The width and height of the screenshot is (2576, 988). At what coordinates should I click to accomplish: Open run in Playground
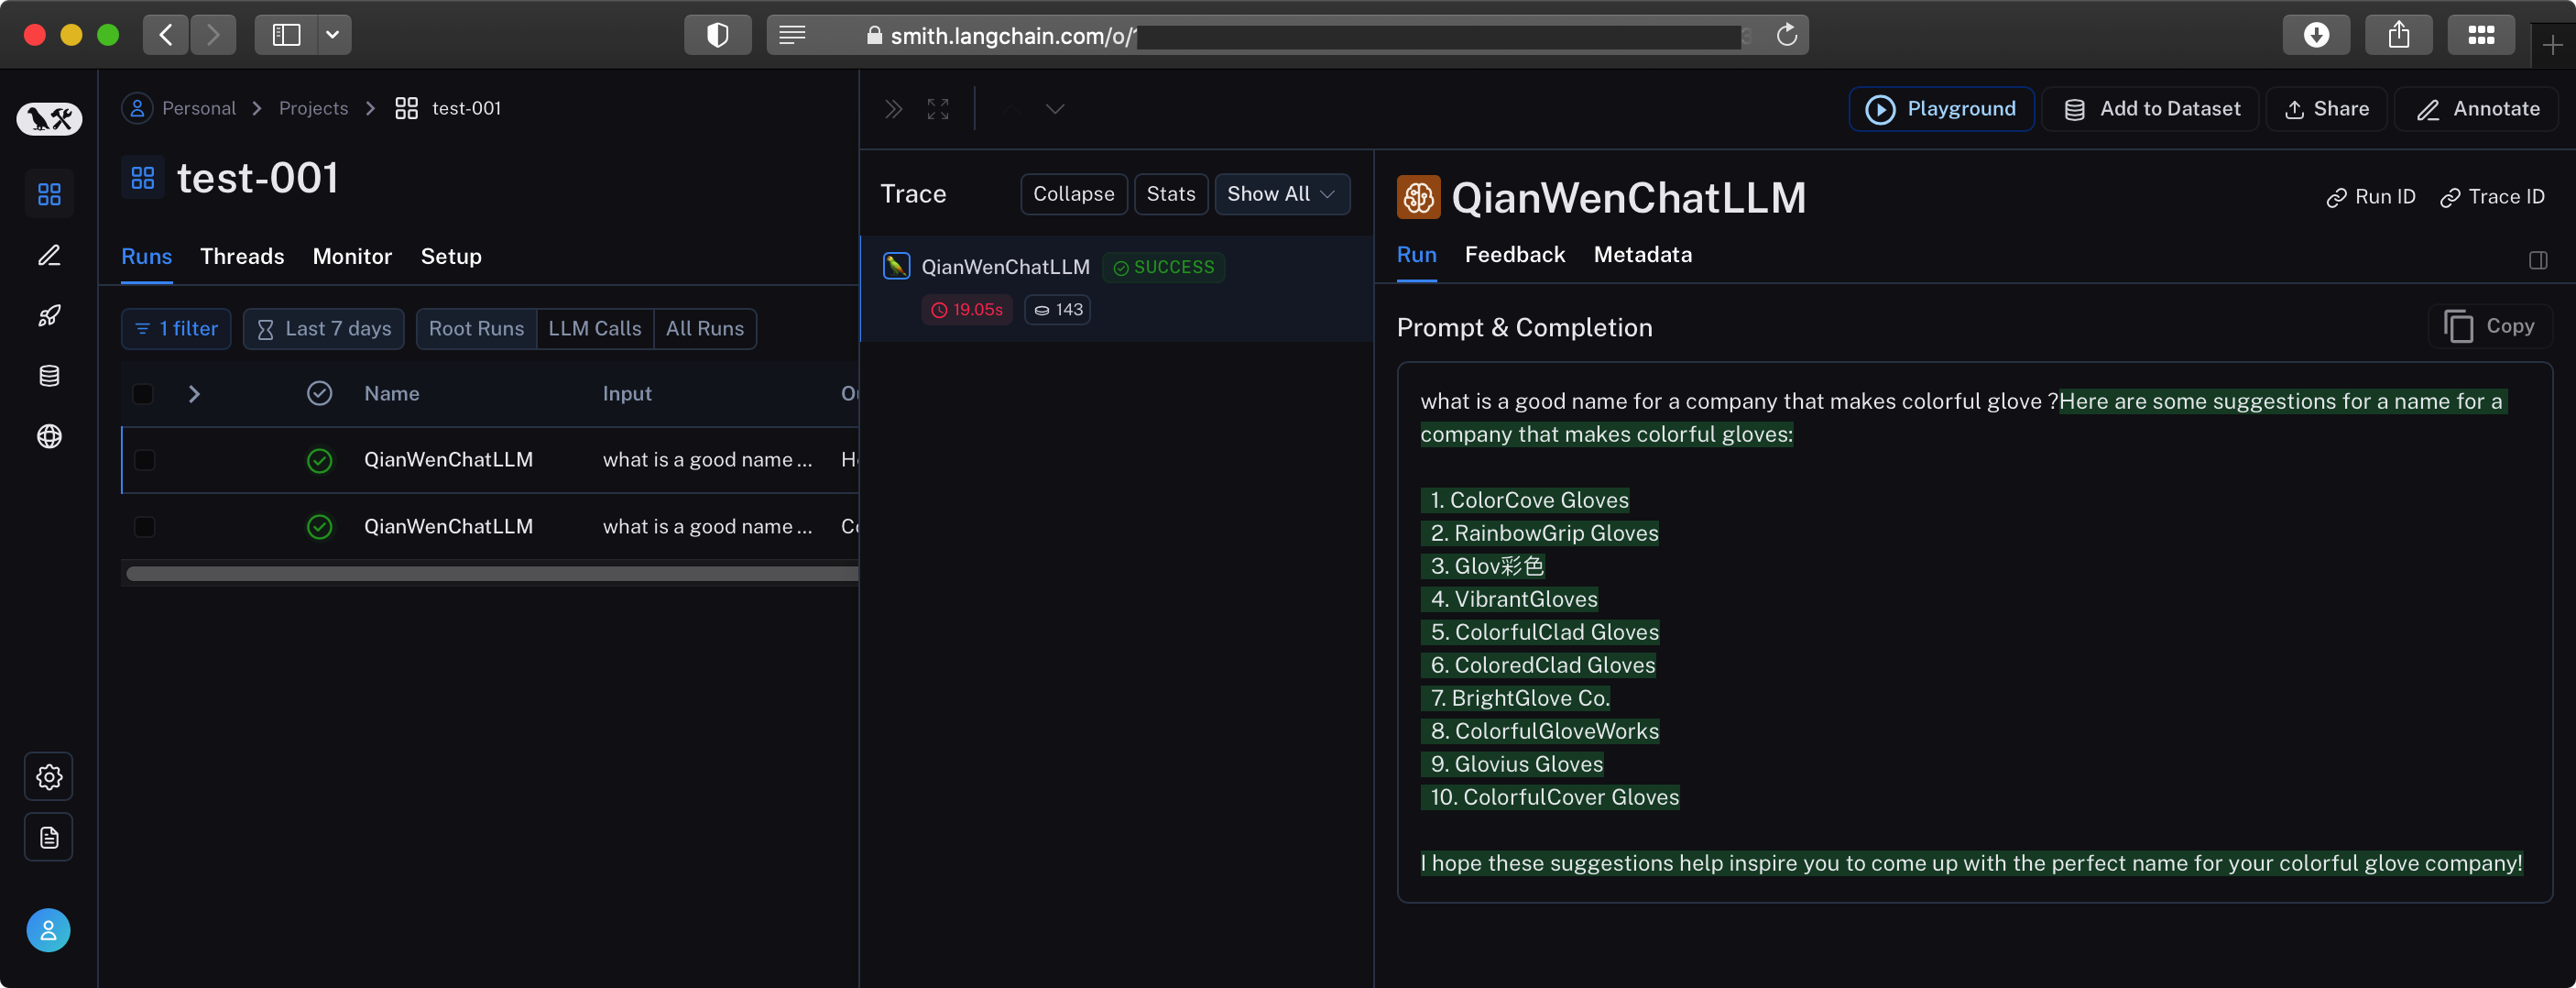click(x=1941, y=109)
